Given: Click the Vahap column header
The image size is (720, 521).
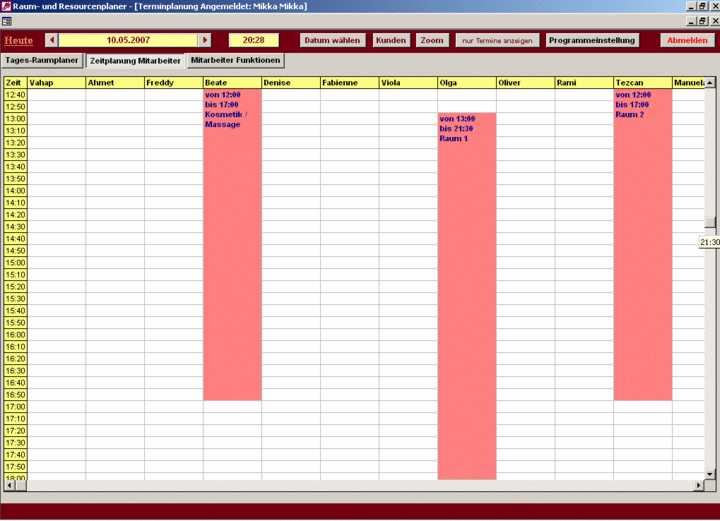Looking at the screenshot, I should 56,83.
